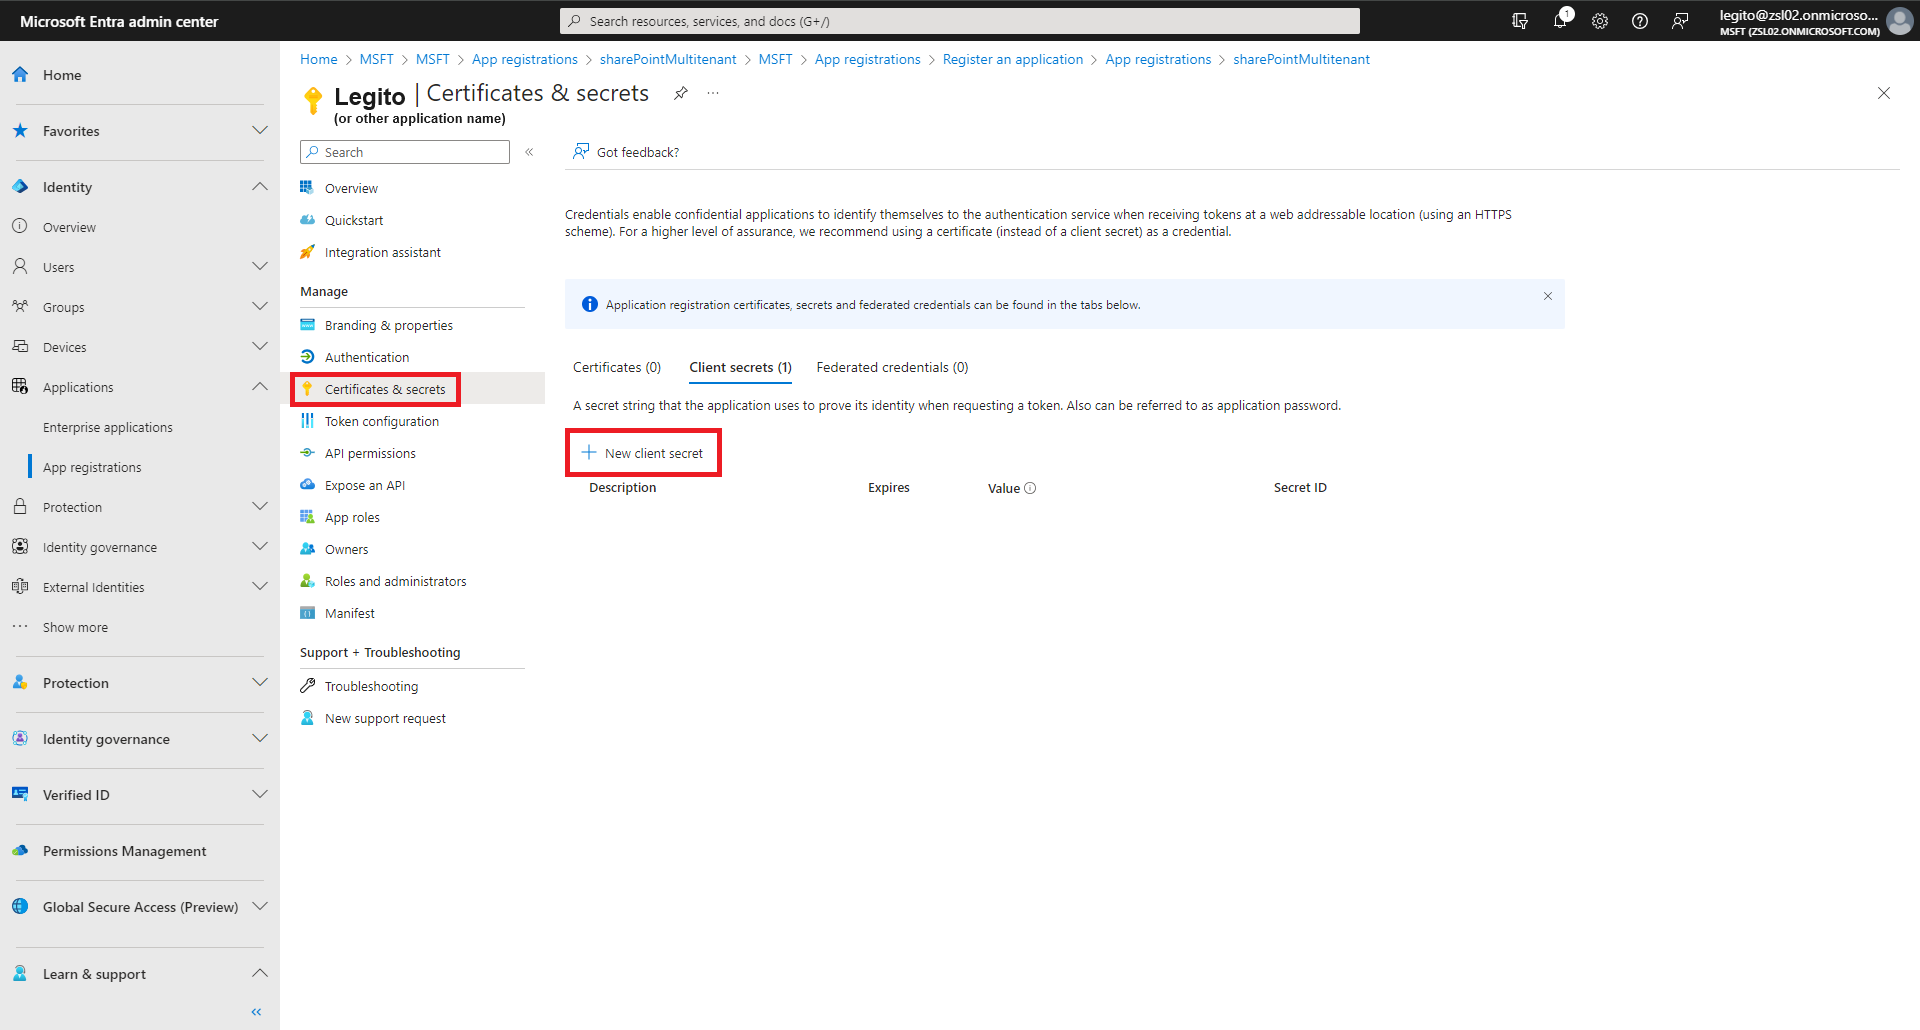
Task: Open Integration assistant
Action: 382,252
